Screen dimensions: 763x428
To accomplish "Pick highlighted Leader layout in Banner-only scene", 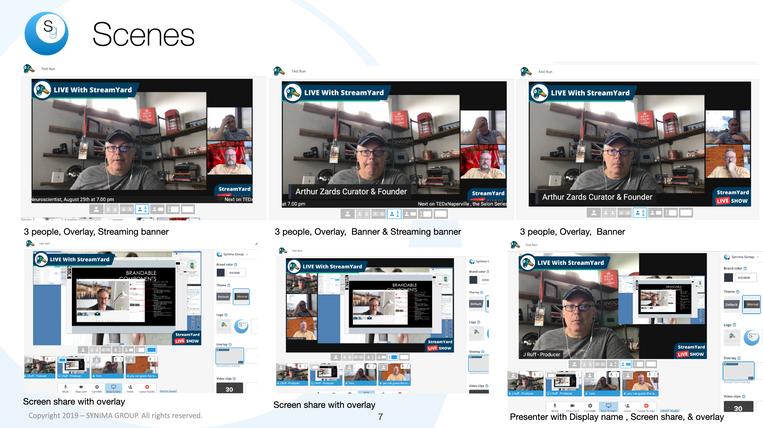I will click(640, 213).
